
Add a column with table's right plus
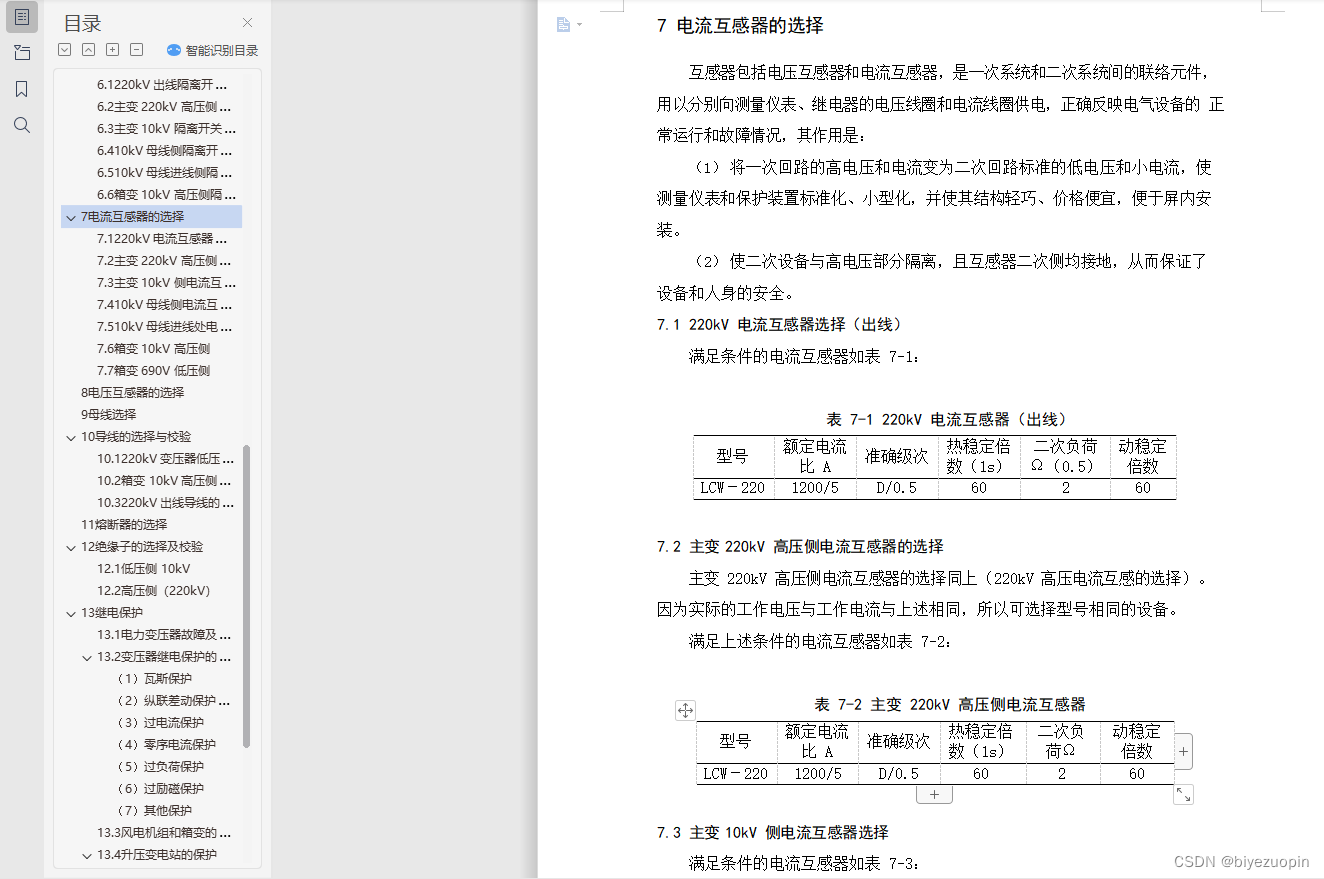pyautogui.click(x=1183, y=750)
